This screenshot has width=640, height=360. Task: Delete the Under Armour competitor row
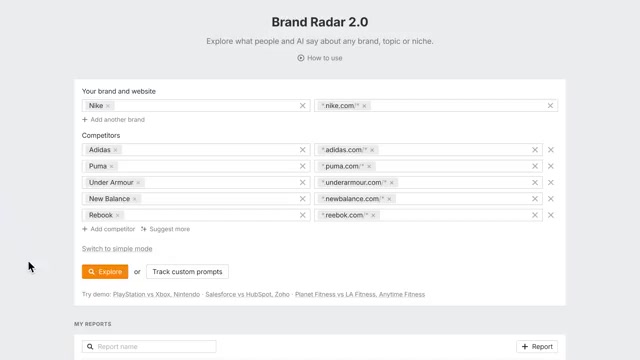tap(551, 182)
